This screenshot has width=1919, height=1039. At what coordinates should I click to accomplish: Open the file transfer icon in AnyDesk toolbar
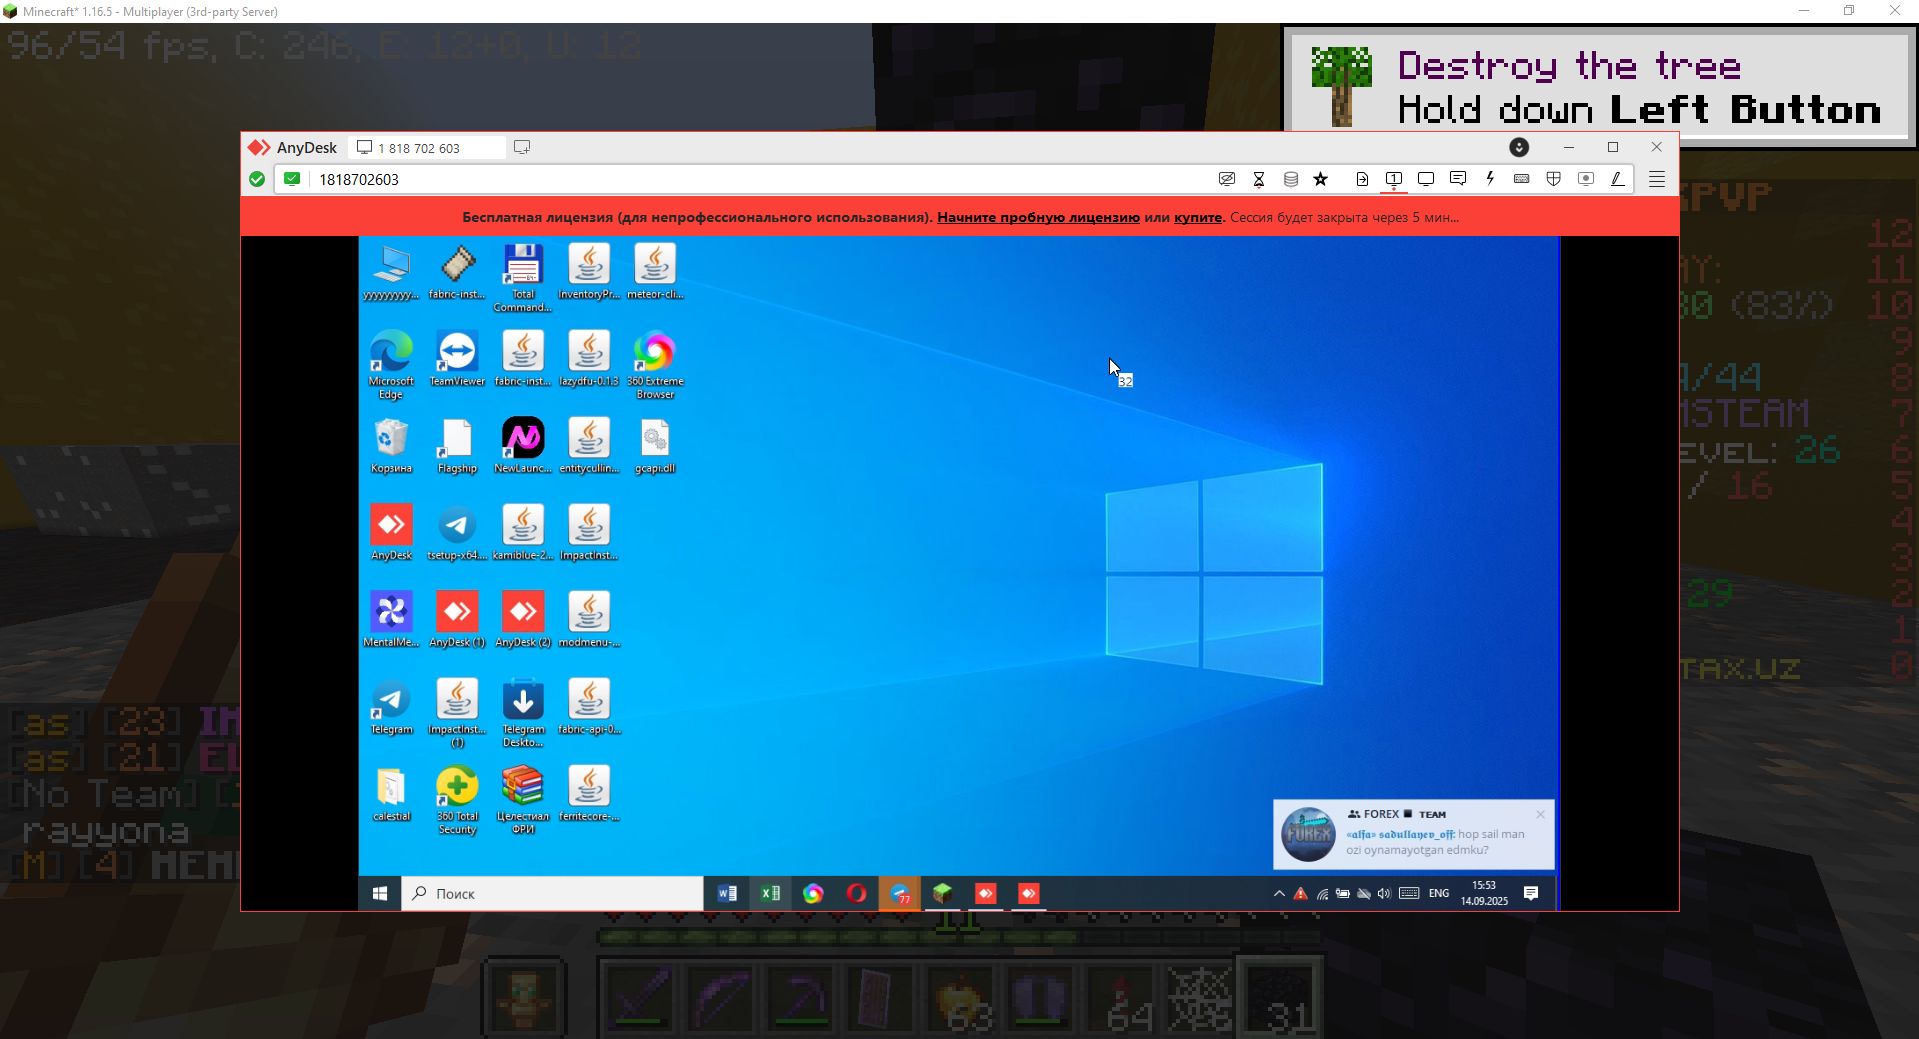tap(1362, 179)
